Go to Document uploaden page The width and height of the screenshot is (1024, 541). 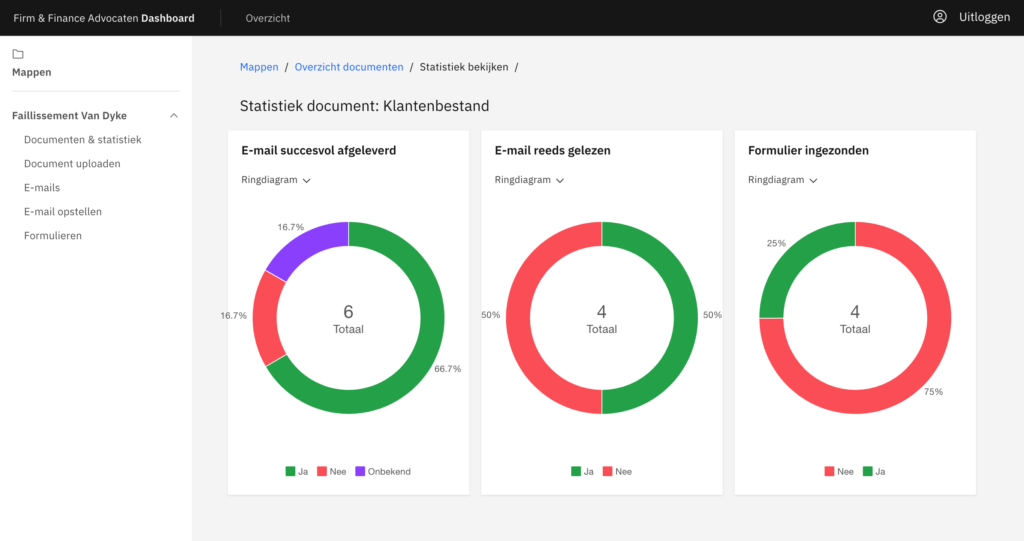72,164
